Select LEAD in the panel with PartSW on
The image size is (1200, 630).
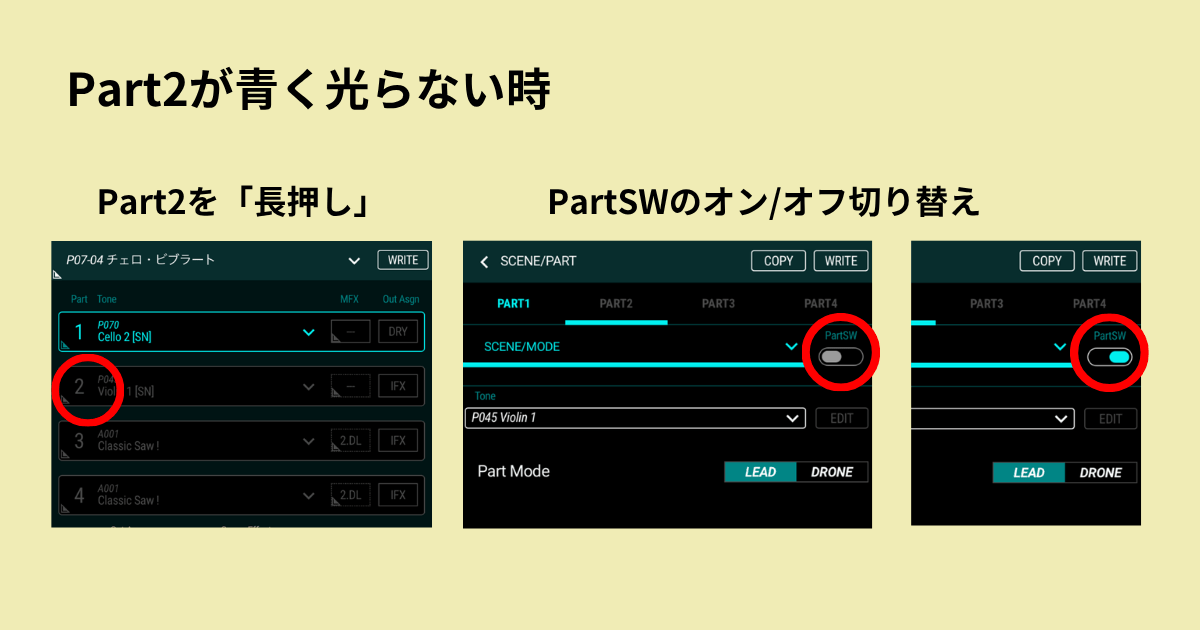click(1029, 472)
